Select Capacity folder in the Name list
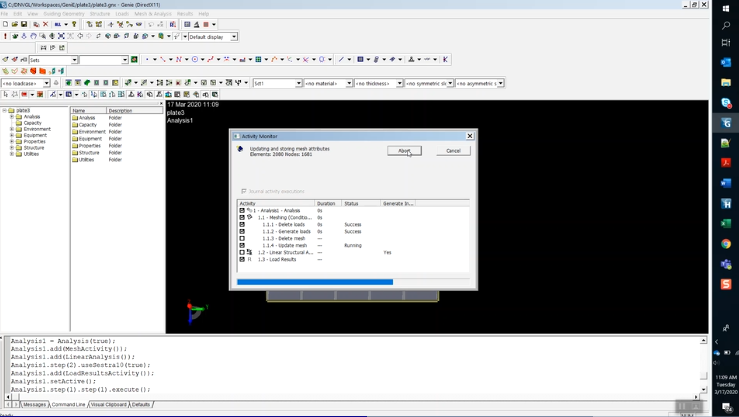Image resolution: width=739 pixels, height=417 pixels. 88,125
